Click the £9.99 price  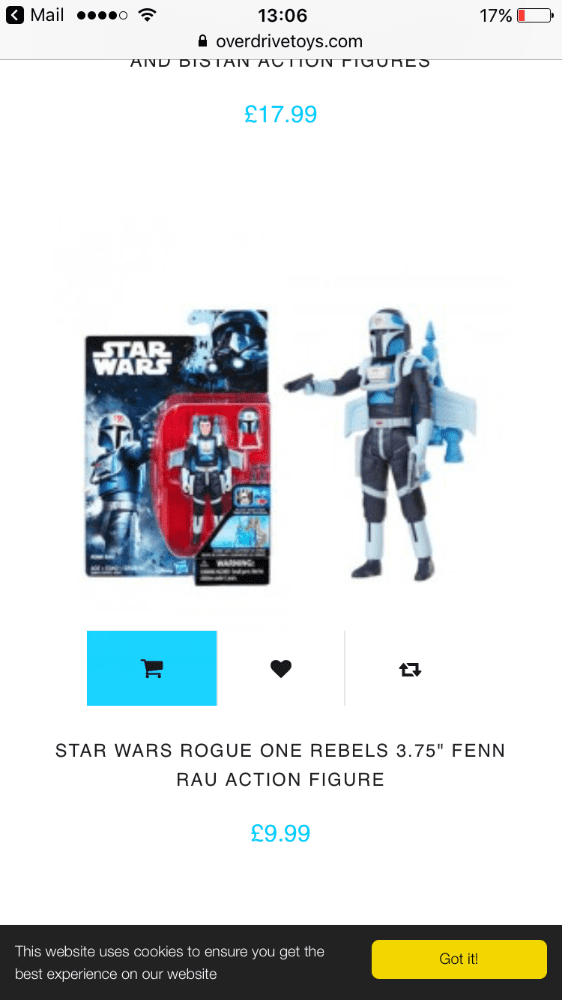(x=281, y=834)
